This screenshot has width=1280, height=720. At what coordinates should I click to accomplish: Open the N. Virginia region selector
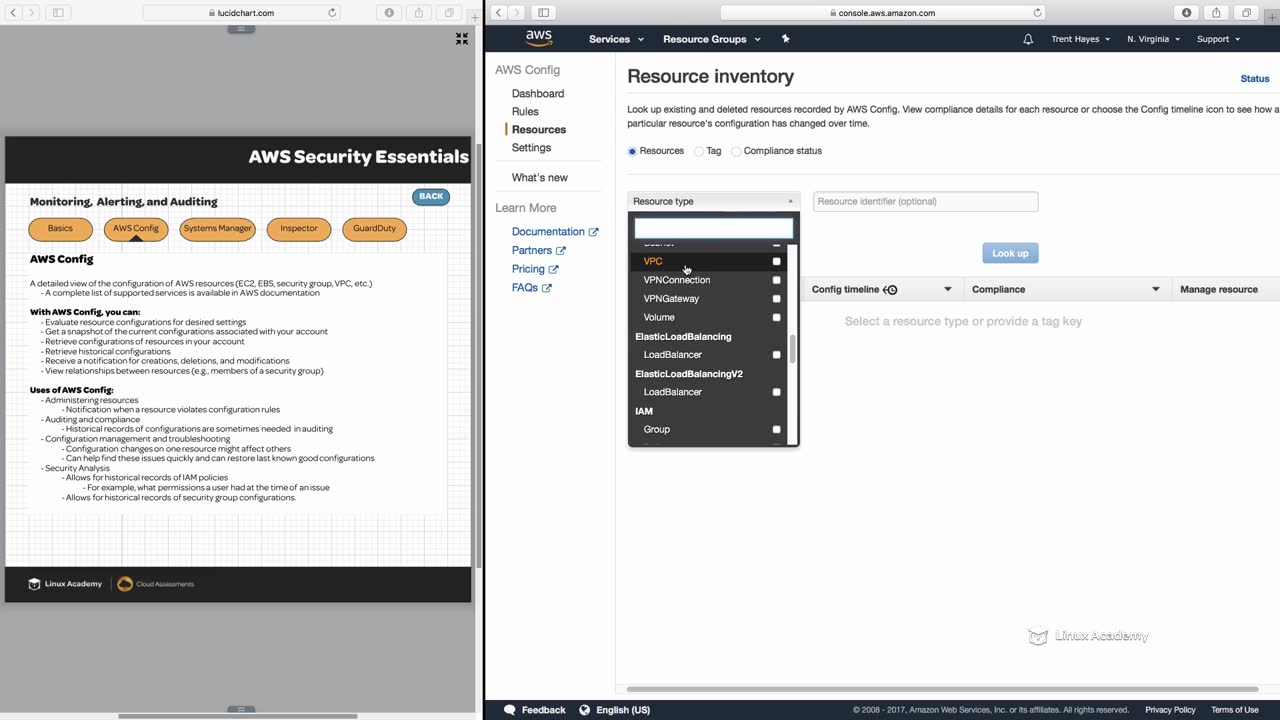1153,39
